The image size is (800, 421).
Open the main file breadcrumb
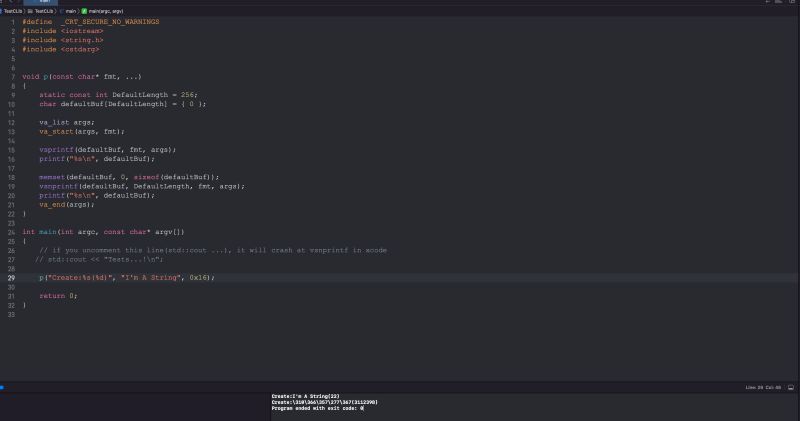pyautogui.click(x=68, y=11)
